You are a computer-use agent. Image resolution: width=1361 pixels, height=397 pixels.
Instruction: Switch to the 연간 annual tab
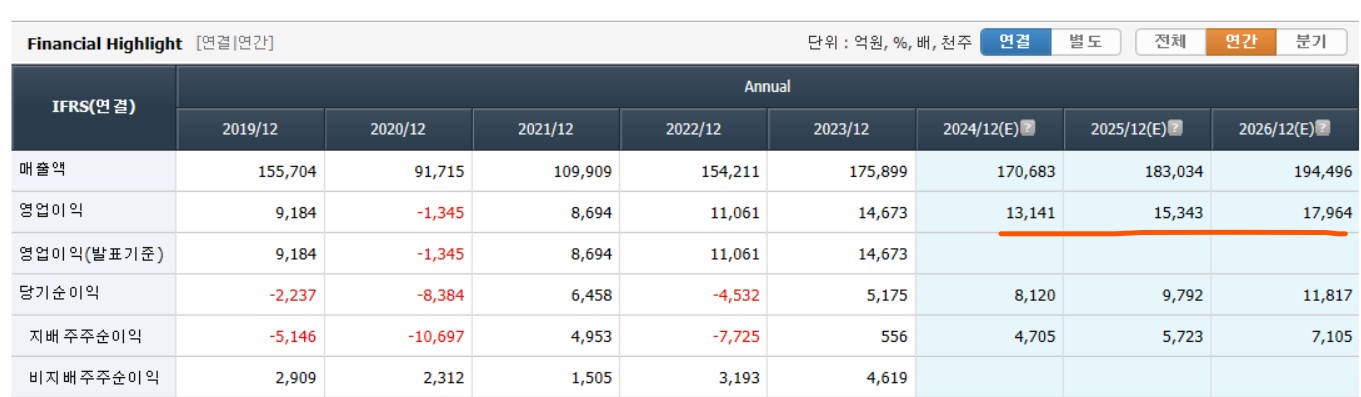[x=1240, y=42]
